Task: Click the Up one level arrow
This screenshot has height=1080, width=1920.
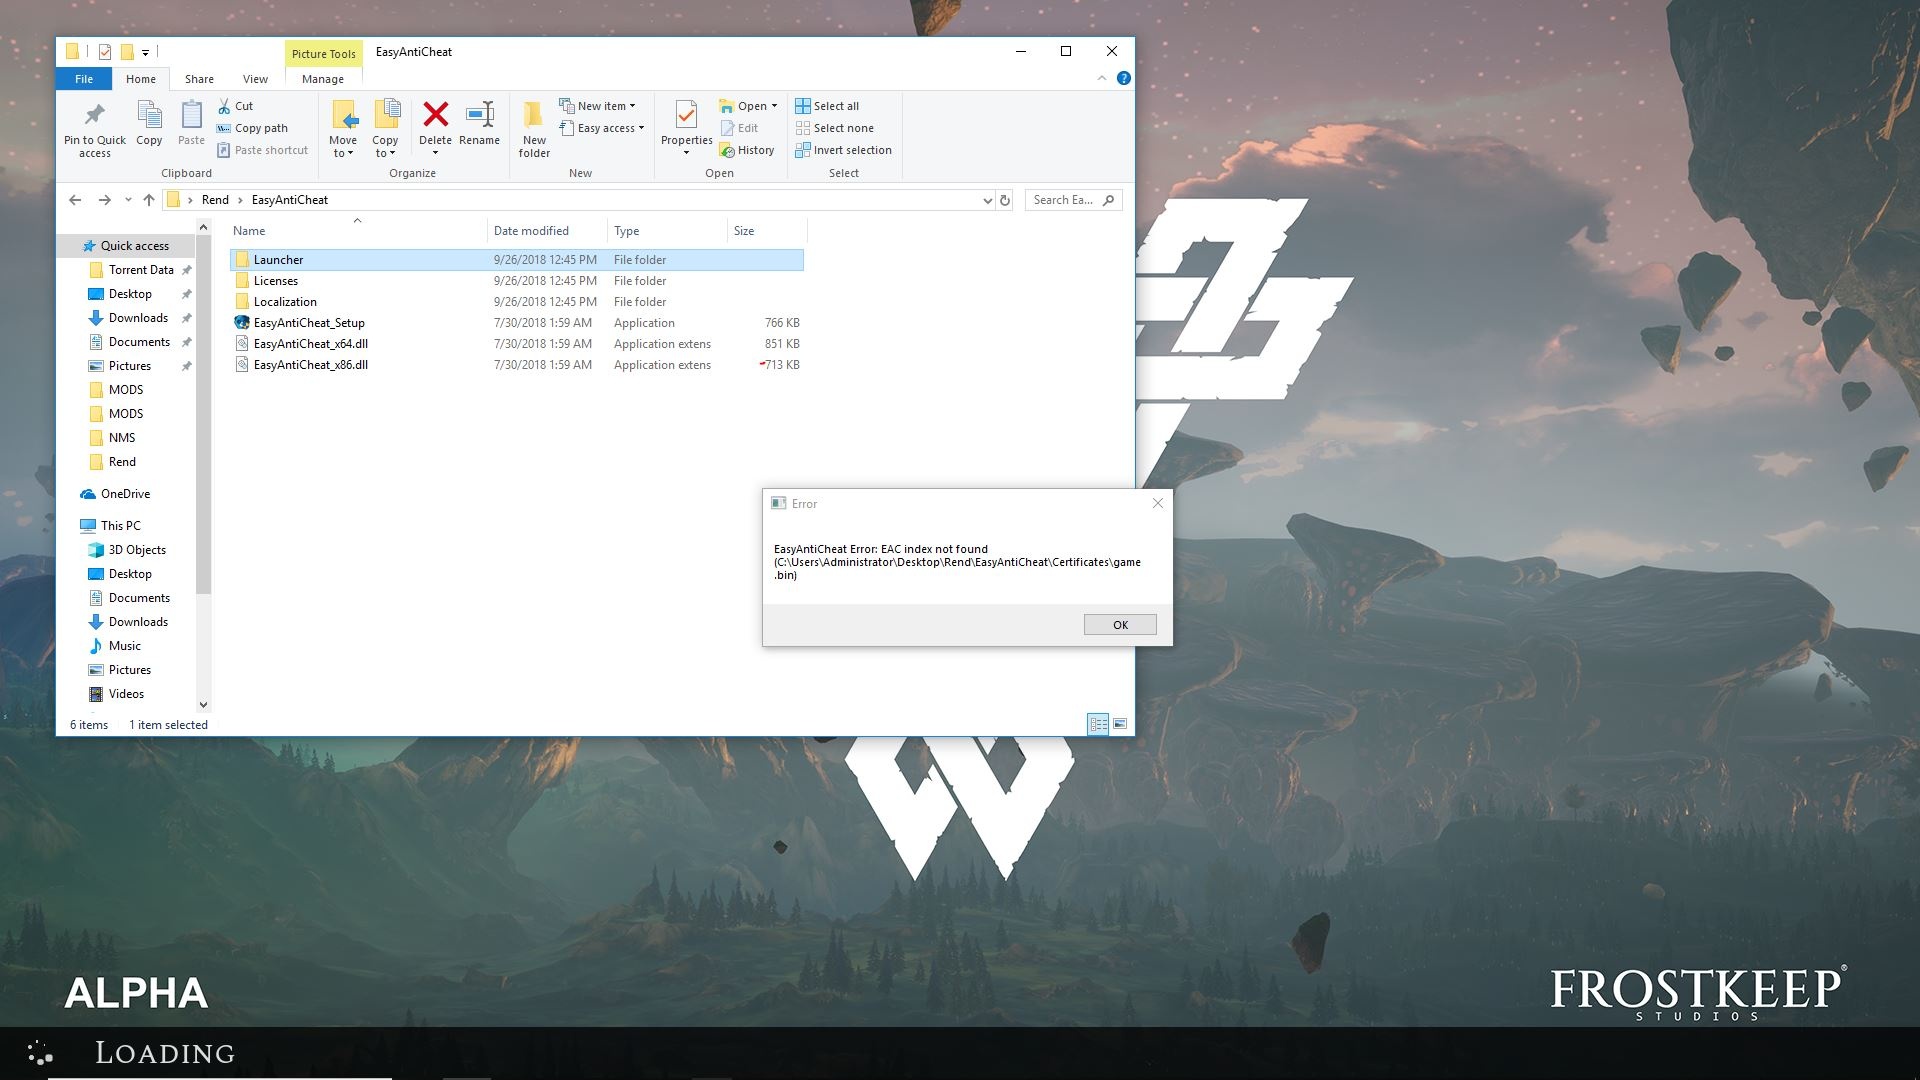Action: (149, 200)
